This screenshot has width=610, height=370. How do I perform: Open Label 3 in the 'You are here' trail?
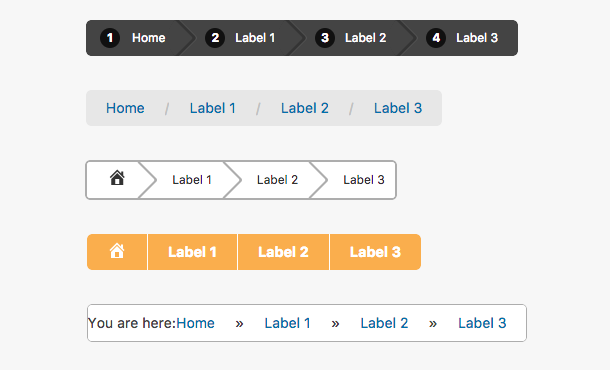pyautogui.click(x=482, y=323)
